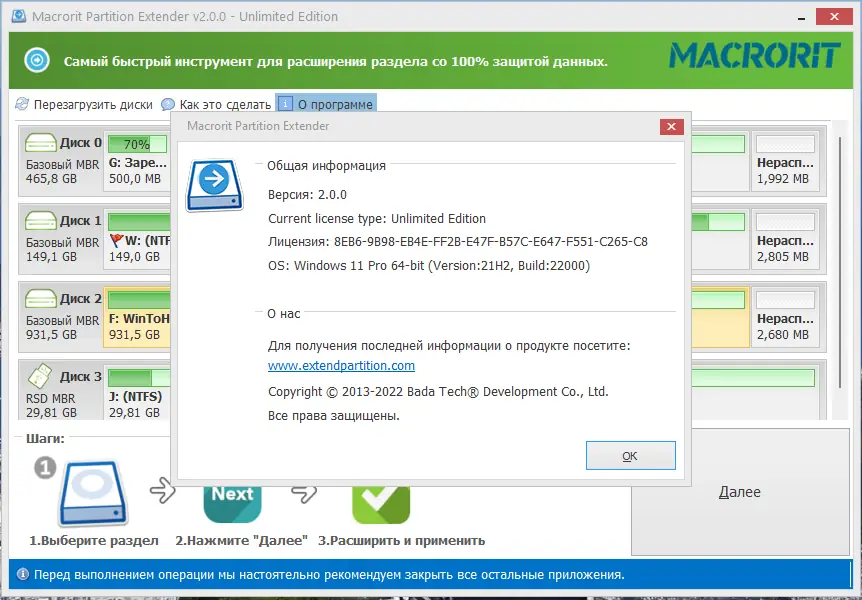Click the 70% usage bar of G: partition

137,144
